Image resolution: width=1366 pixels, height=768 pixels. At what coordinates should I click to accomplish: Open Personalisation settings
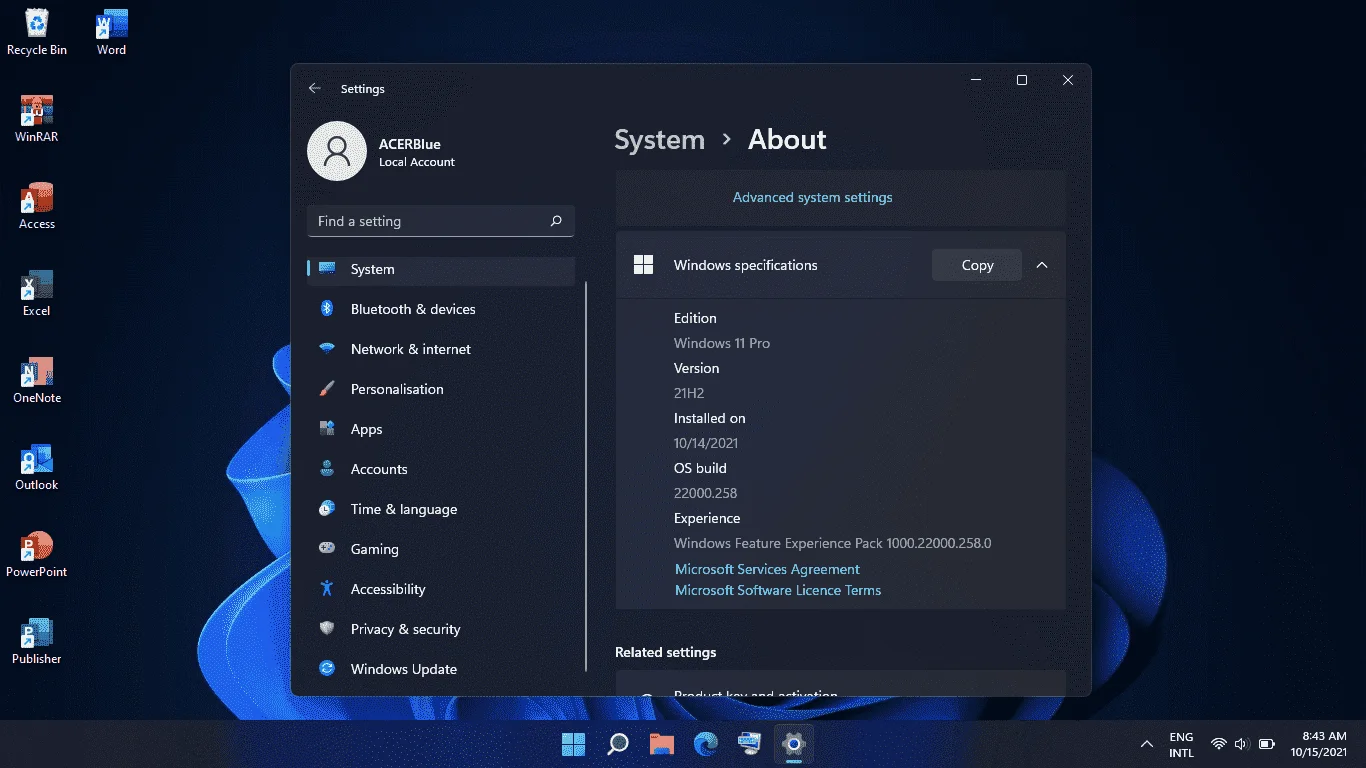(x=441, y=389)
